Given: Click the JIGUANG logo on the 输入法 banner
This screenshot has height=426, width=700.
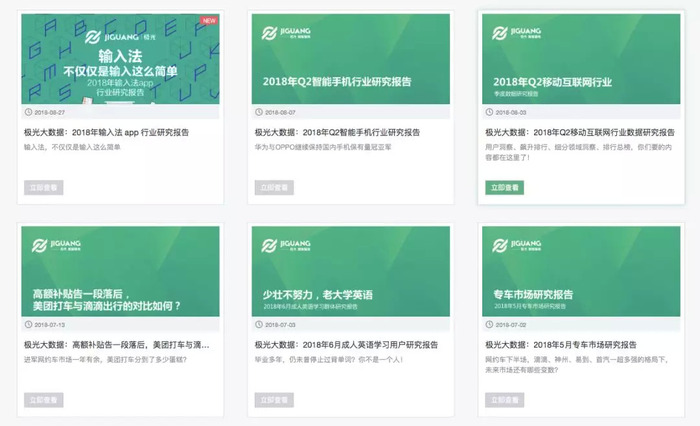Looking at the screenshot, I should click(x=121, y=37).
